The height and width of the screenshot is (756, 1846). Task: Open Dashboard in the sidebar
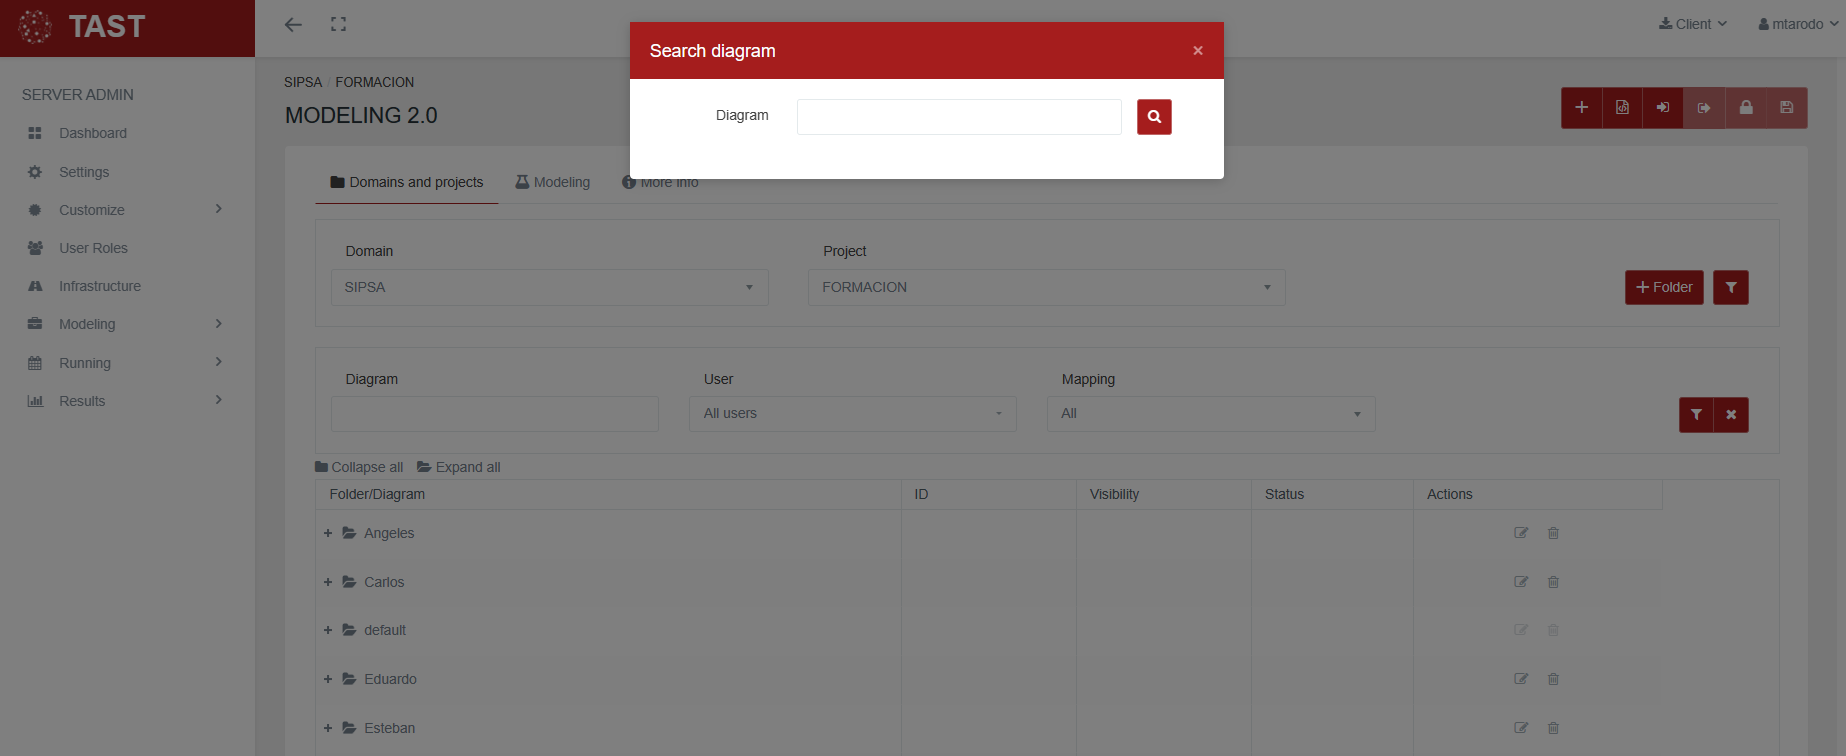click(92, 133)
